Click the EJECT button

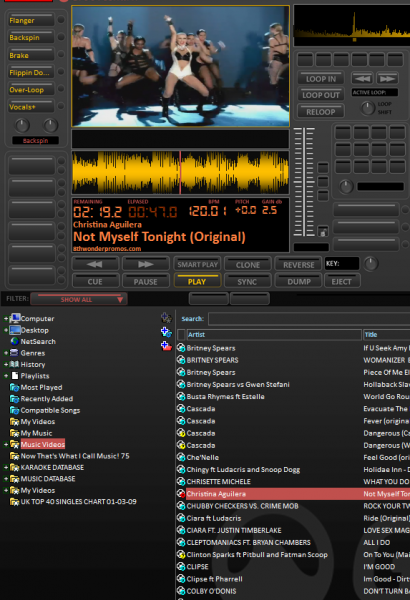[341, 281]
